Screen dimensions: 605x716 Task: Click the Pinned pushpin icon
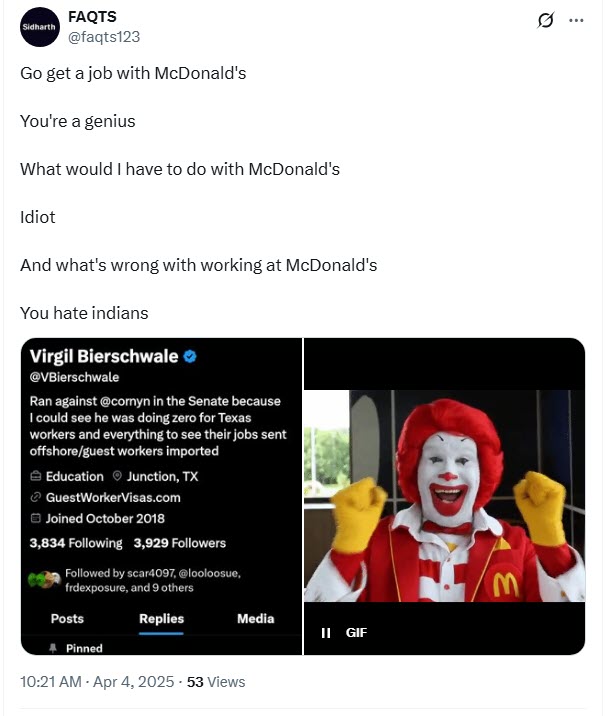(54, 648)
